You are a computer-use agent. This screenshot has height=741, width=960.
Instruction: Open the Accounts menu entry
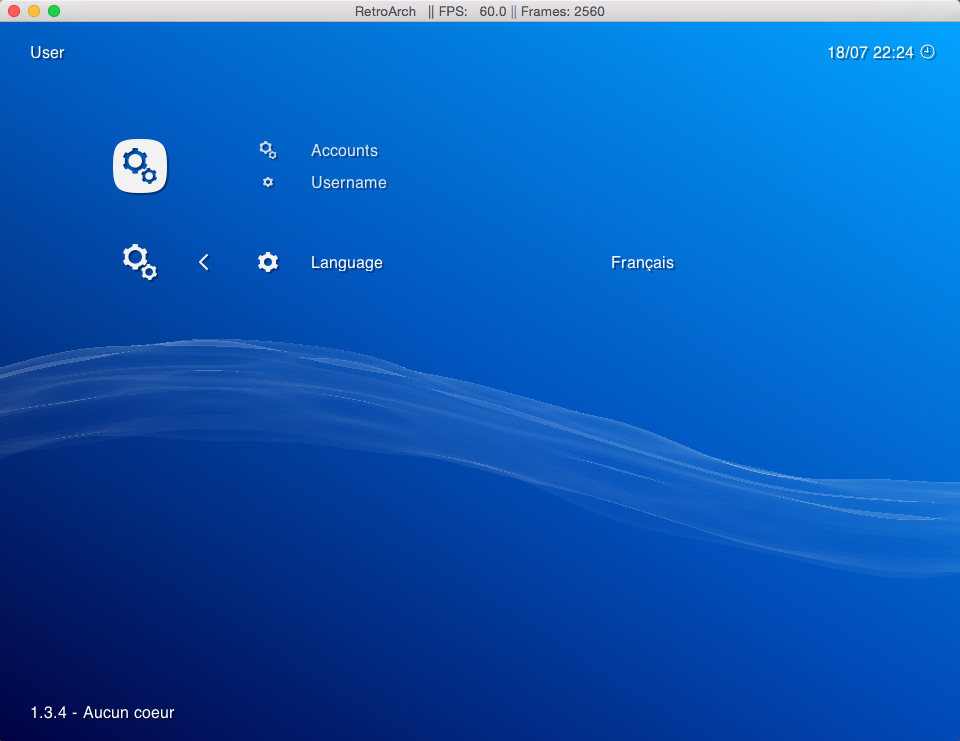(344, 151)
